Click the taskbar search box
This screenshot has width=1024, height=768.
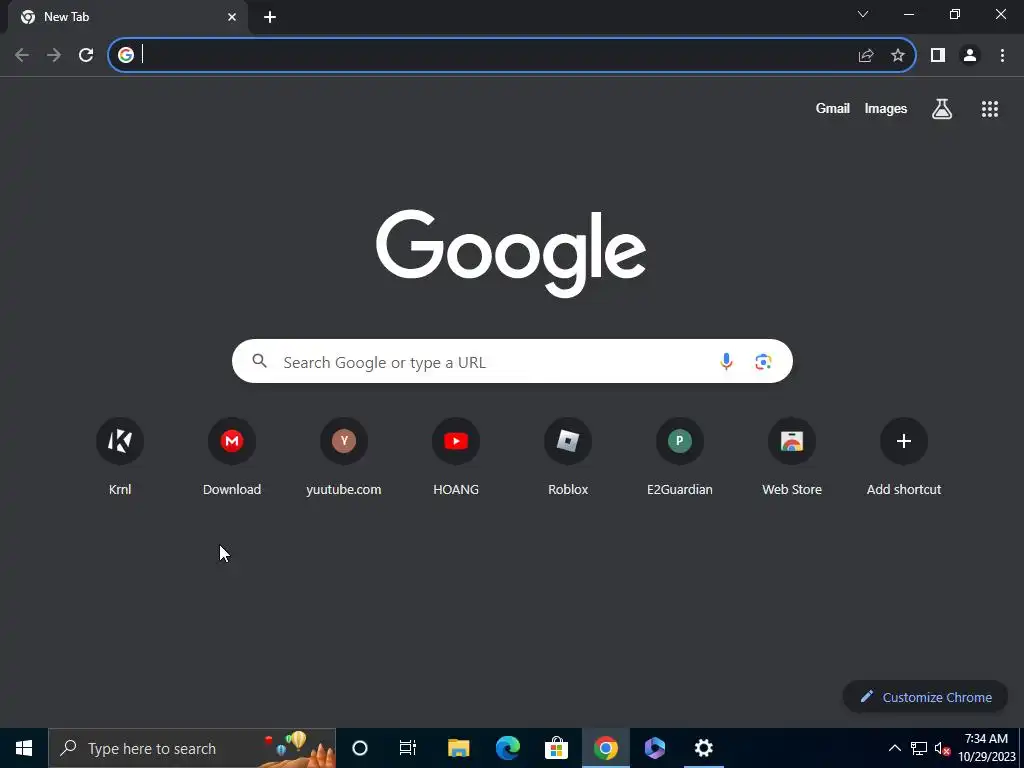click(192, 748)
